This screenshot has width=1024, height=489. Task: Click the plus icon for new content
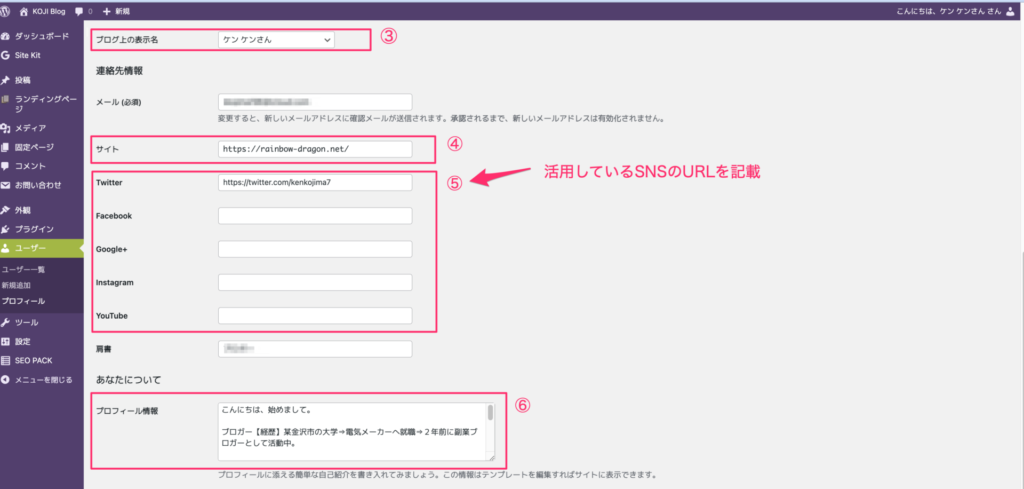tap(107, 11)
